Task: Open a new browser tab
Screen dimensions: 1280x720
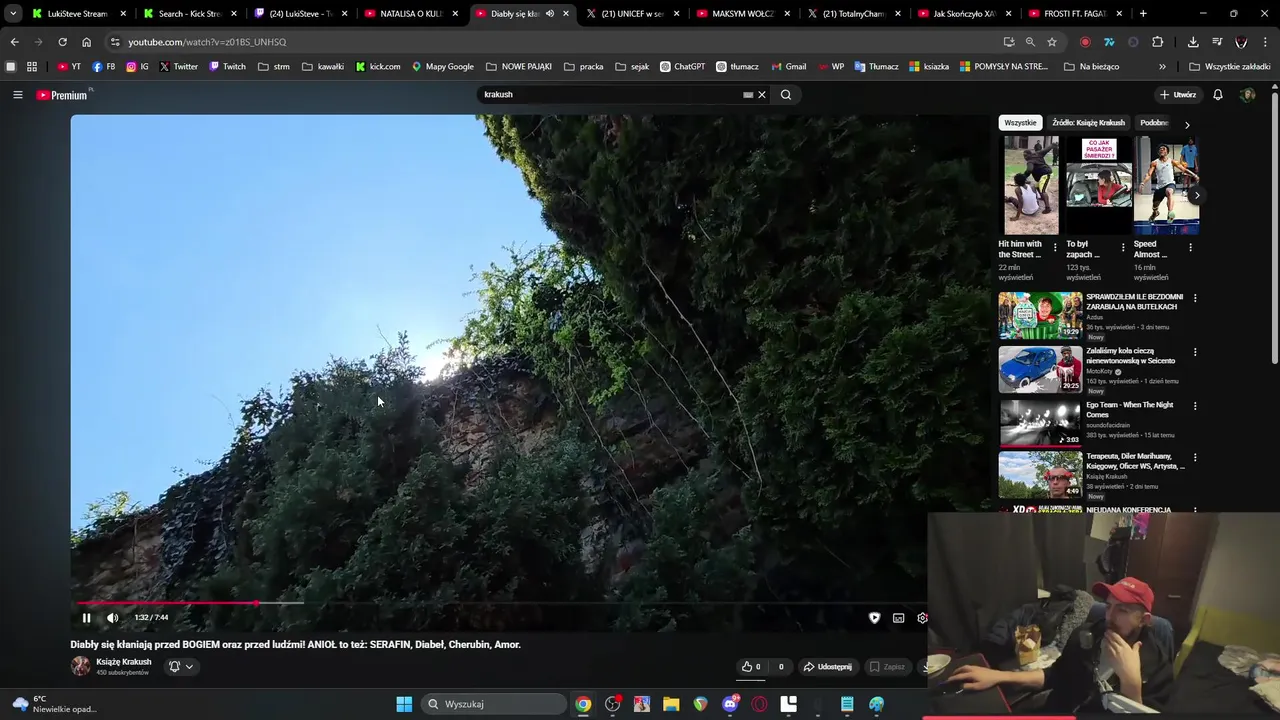Action: click(1143, 14)
